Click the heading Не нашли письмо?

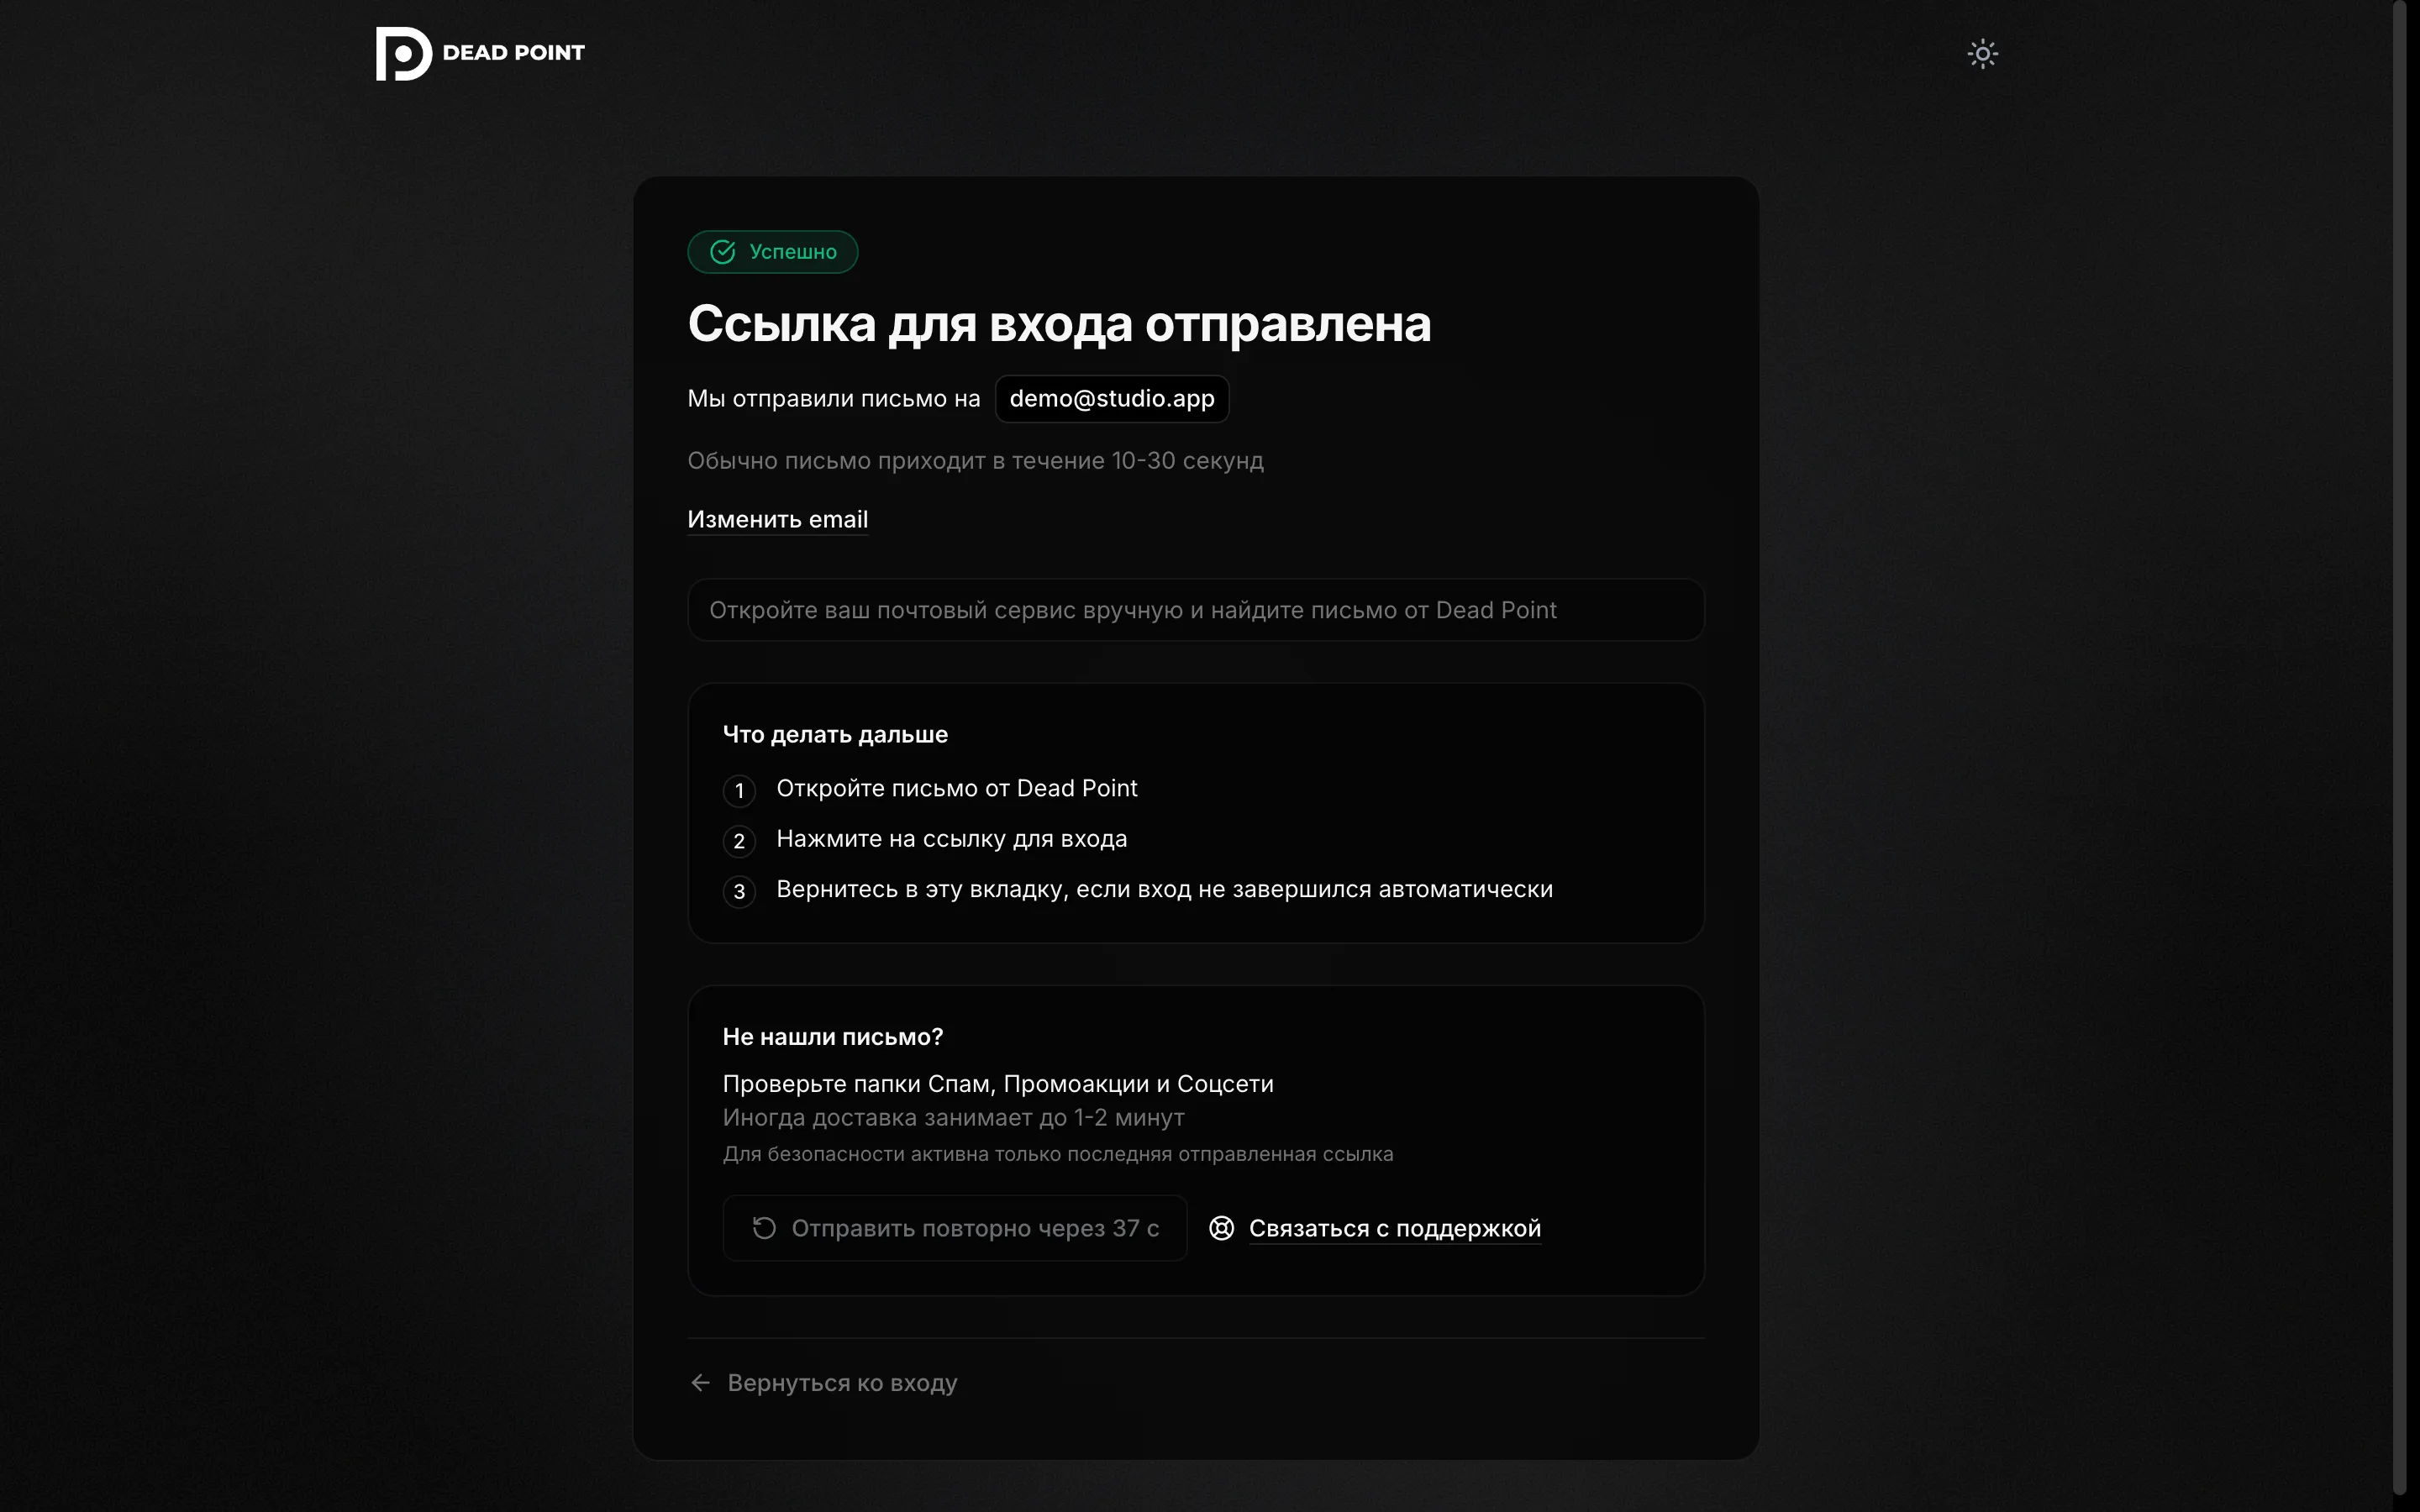[x=832, y=1037]
